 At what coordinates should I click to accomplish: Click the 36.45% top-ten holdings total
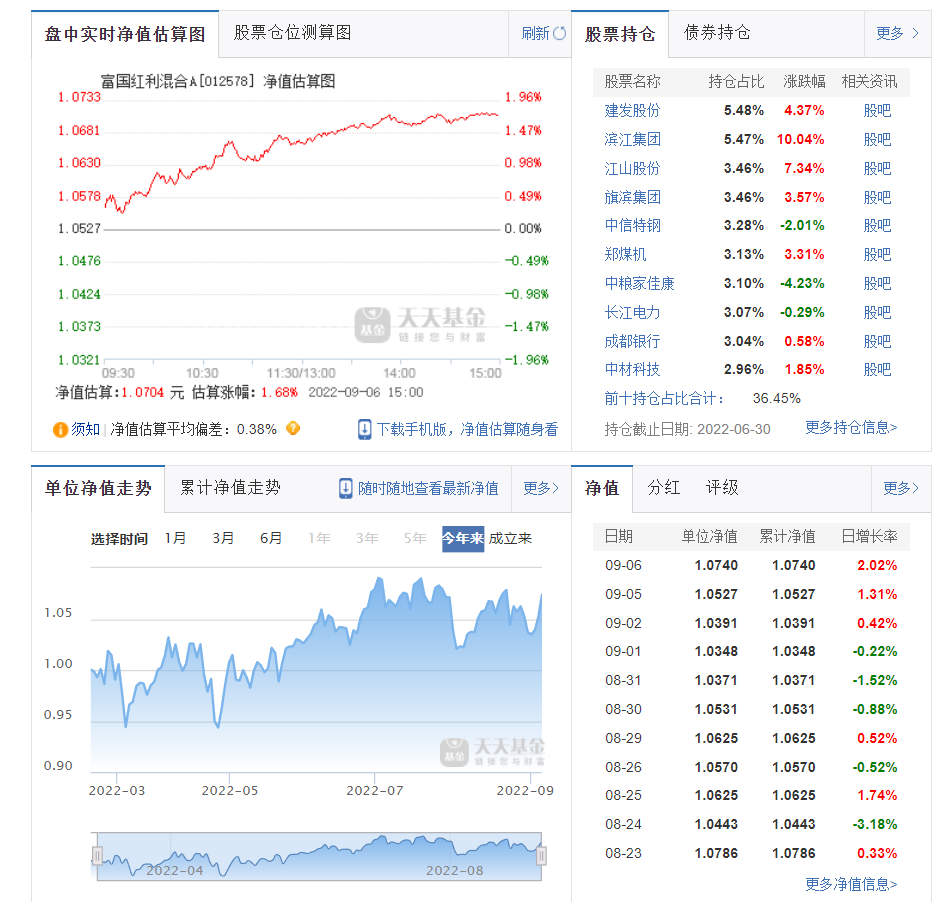click(x=776, y=398)
